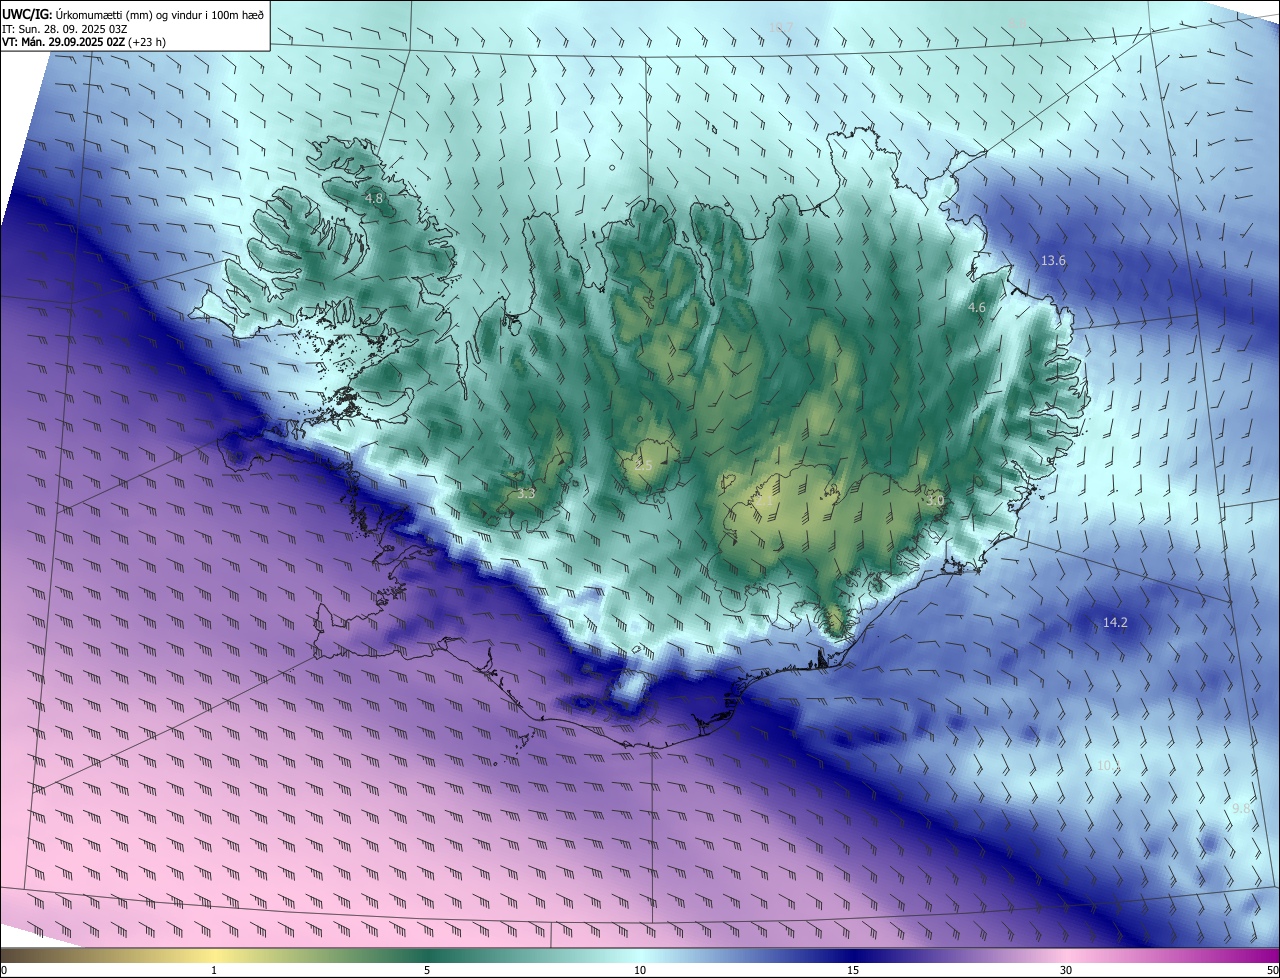Click the 10 tick label on the color scale
The width and height of the screenshot is (1280, 978).
(x=640, y=970)
